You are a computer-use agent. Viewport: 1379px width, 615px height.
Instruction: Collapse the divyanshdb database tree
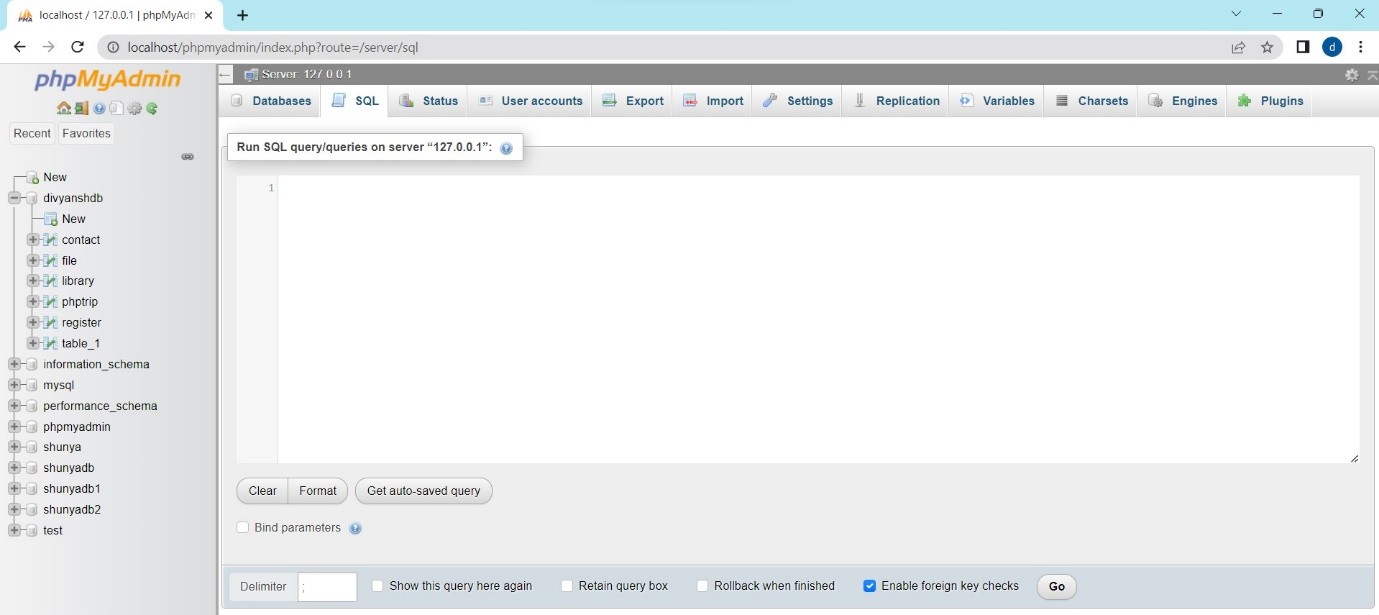click(14, 198)
